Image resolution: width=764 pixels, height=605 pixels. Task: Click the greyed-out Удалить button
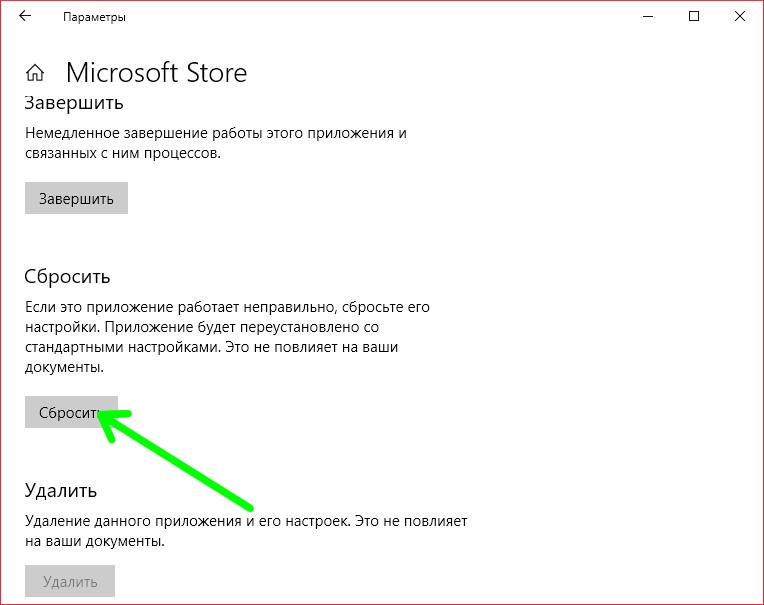point(70,581)
